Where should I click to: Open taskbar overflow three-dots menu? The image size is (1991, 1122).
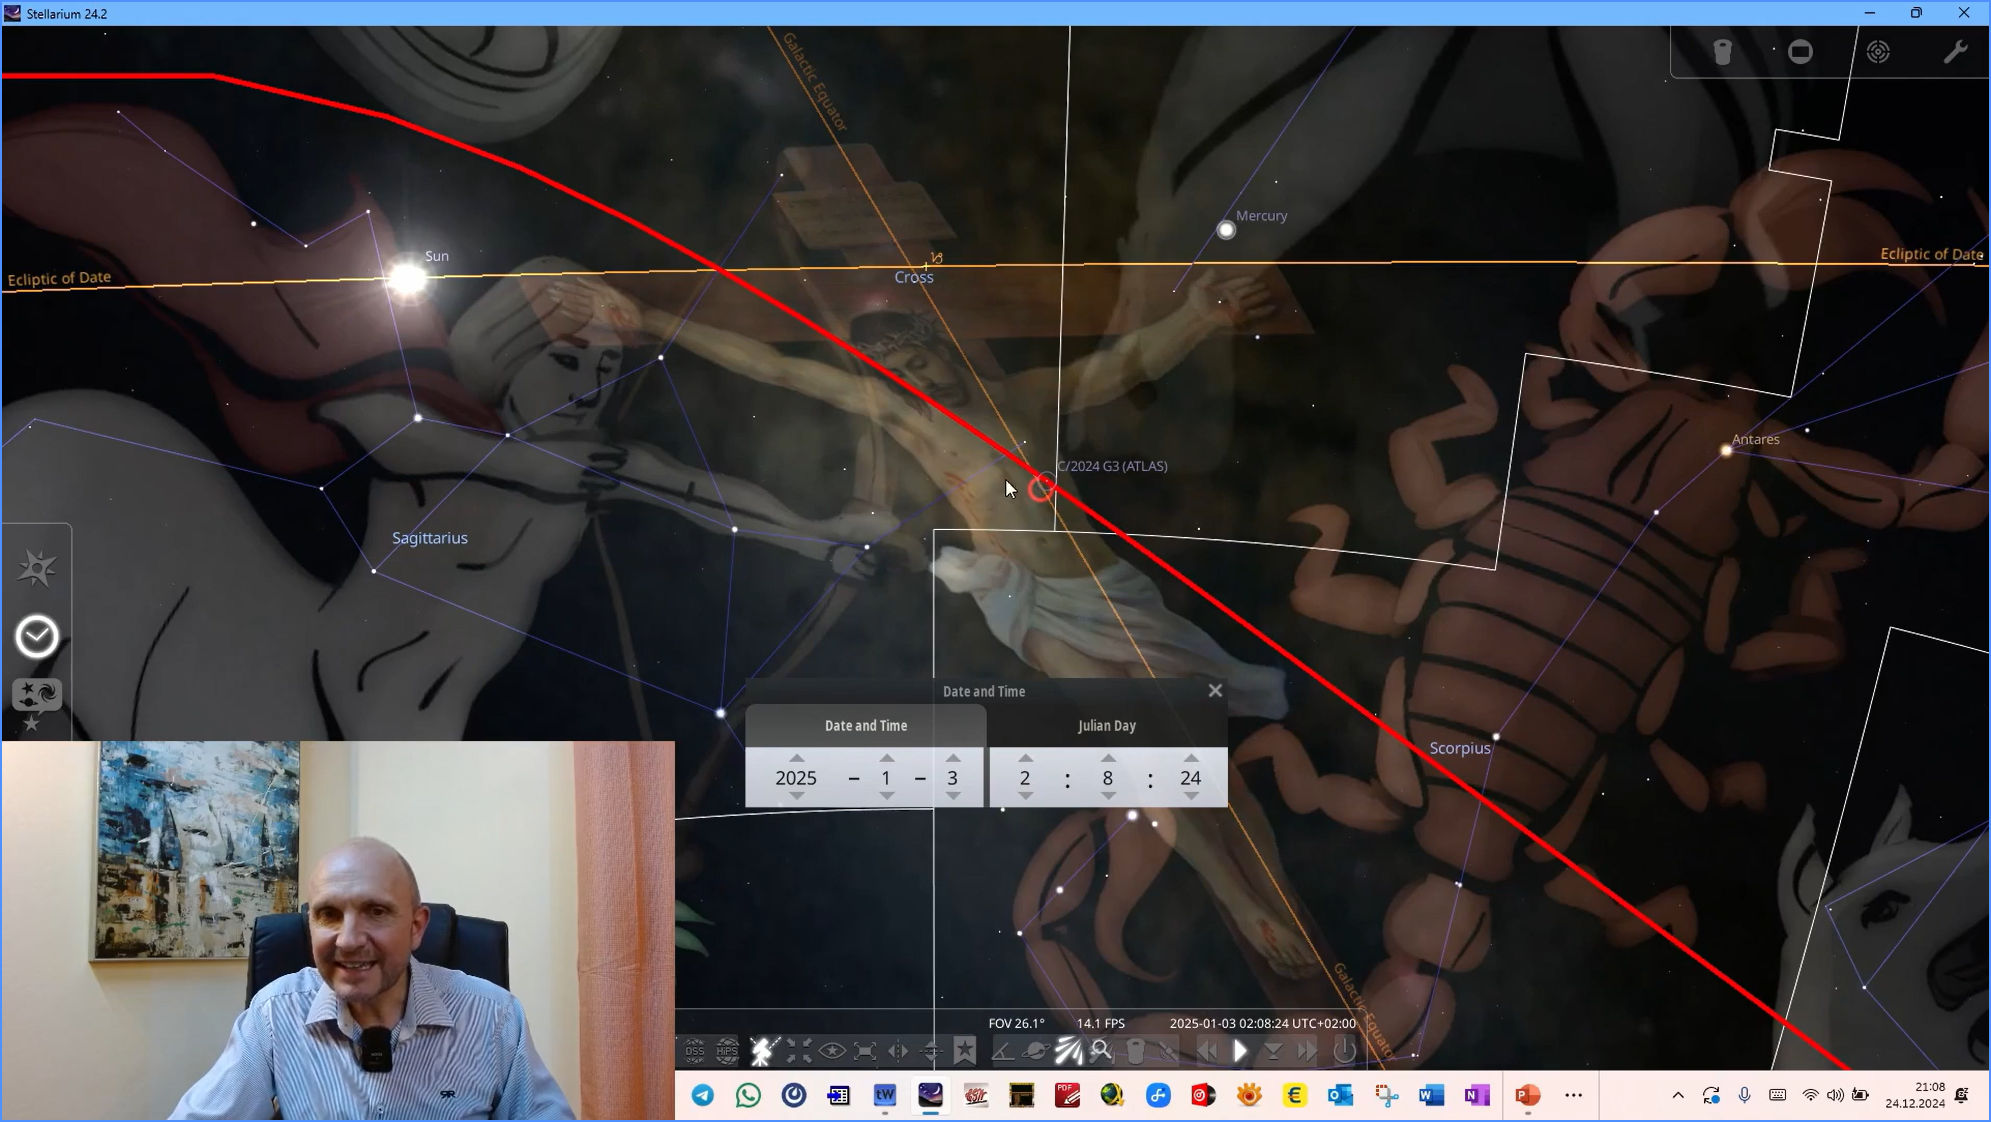[1573, 1096]
